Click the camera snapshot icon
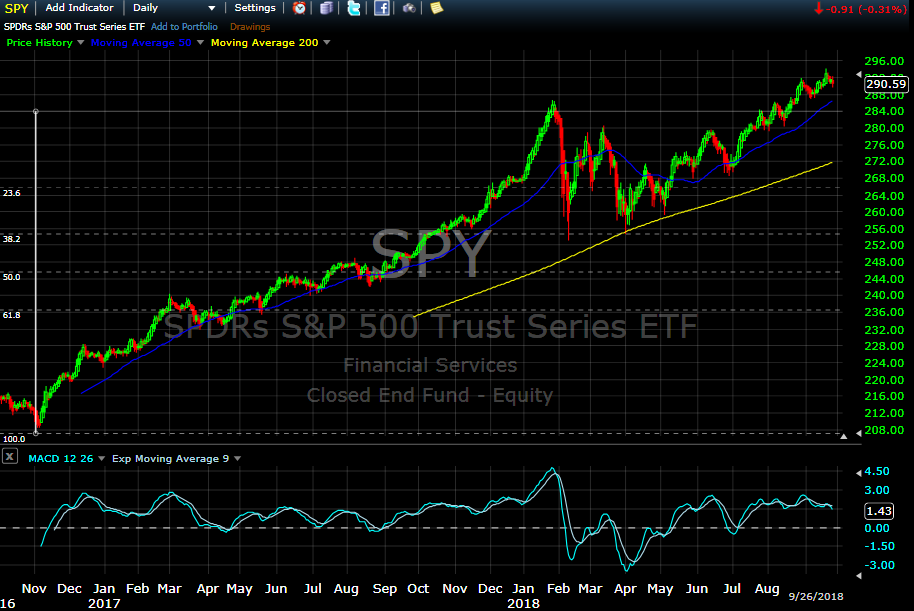This screenshot has height=611, width=914. coord(409,8)
